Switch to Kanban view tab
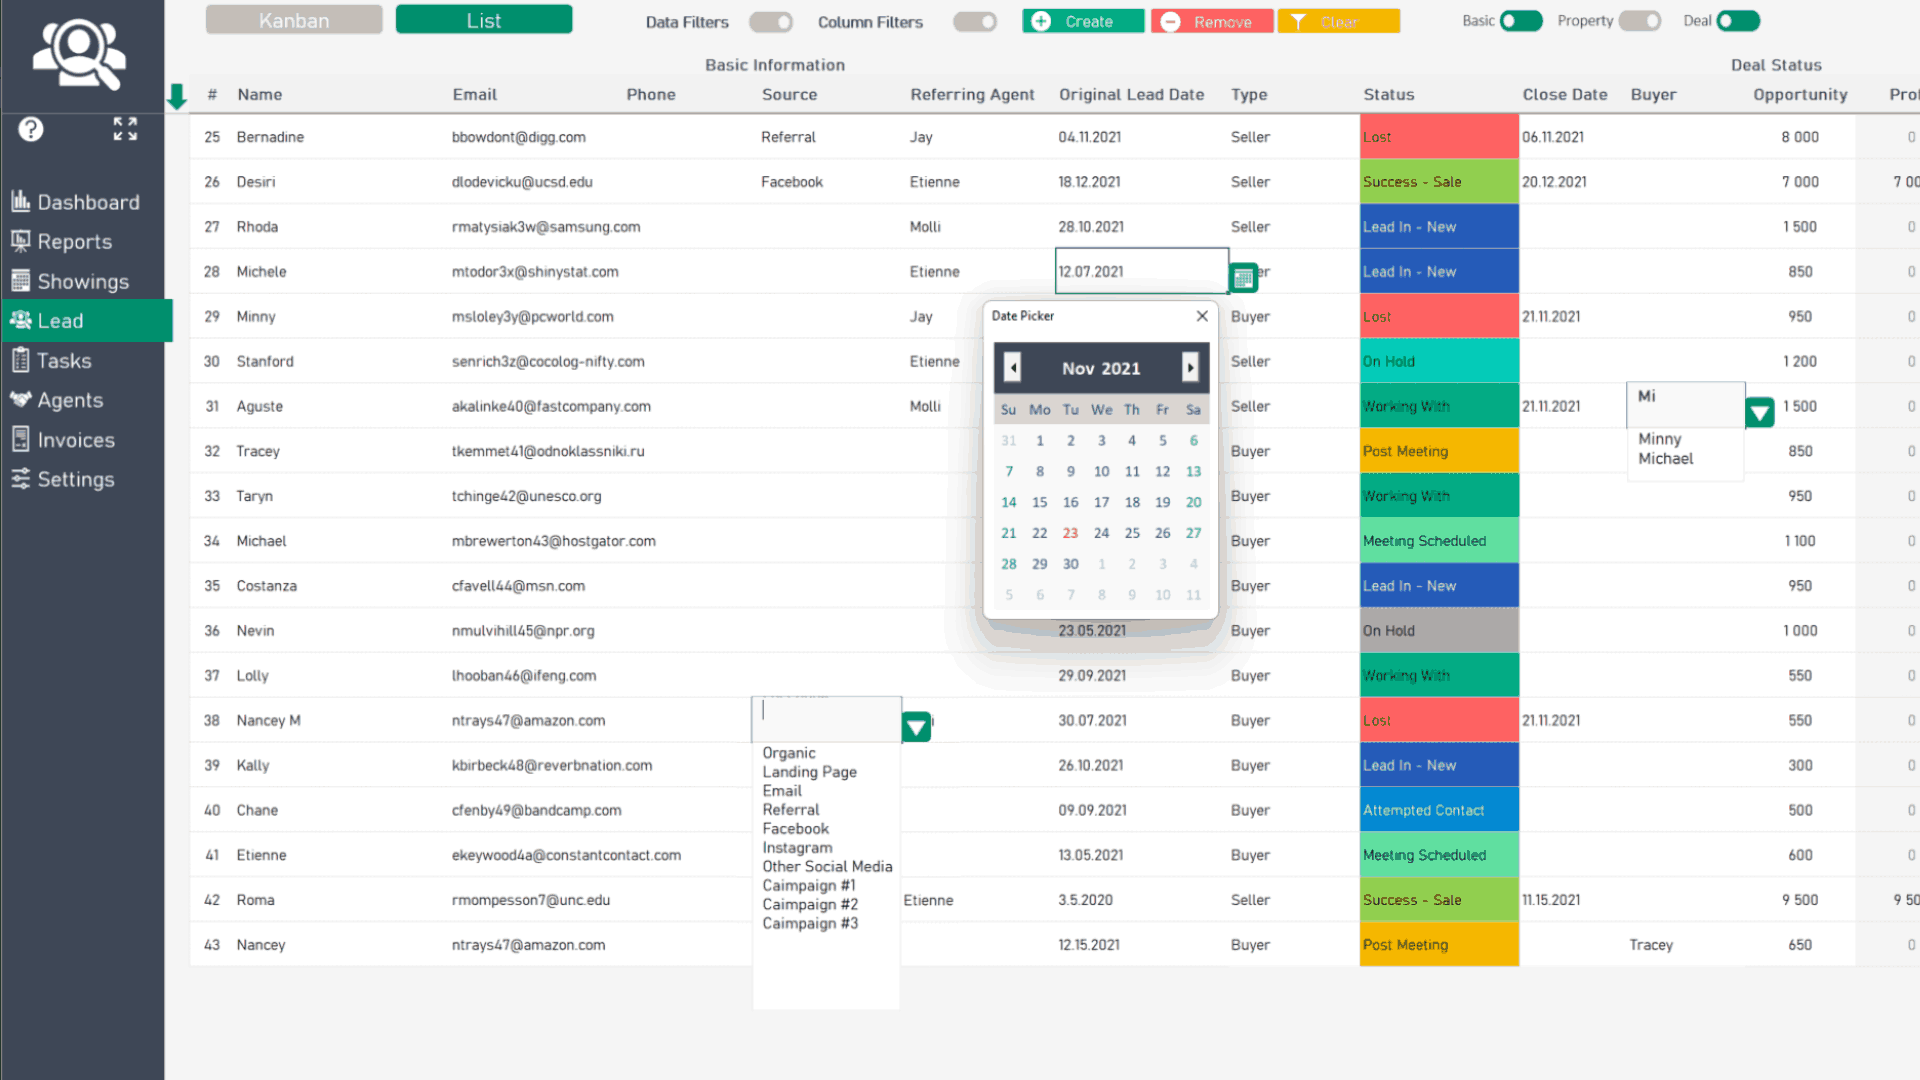This screenshot has height=1080, width=1920. (293, 20)
